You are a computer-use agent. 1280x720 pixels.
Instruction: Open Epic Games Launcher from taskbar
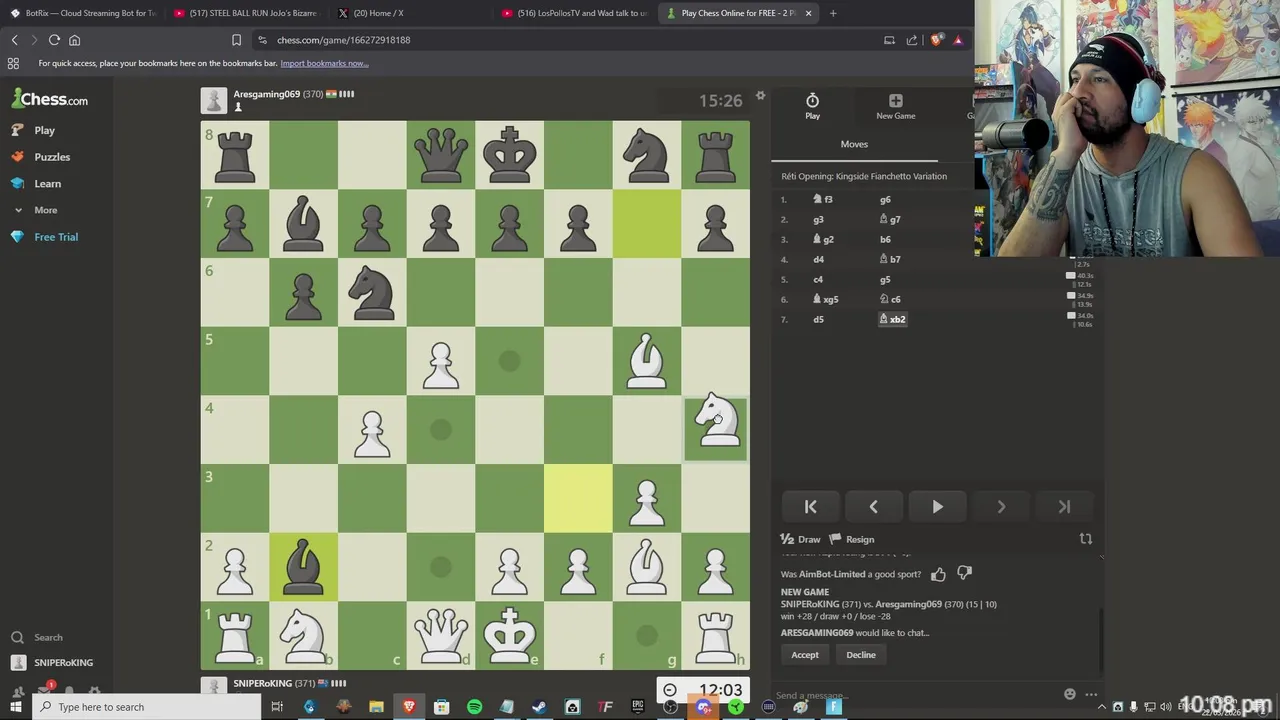pyautogui.click(x=638, y=707)
